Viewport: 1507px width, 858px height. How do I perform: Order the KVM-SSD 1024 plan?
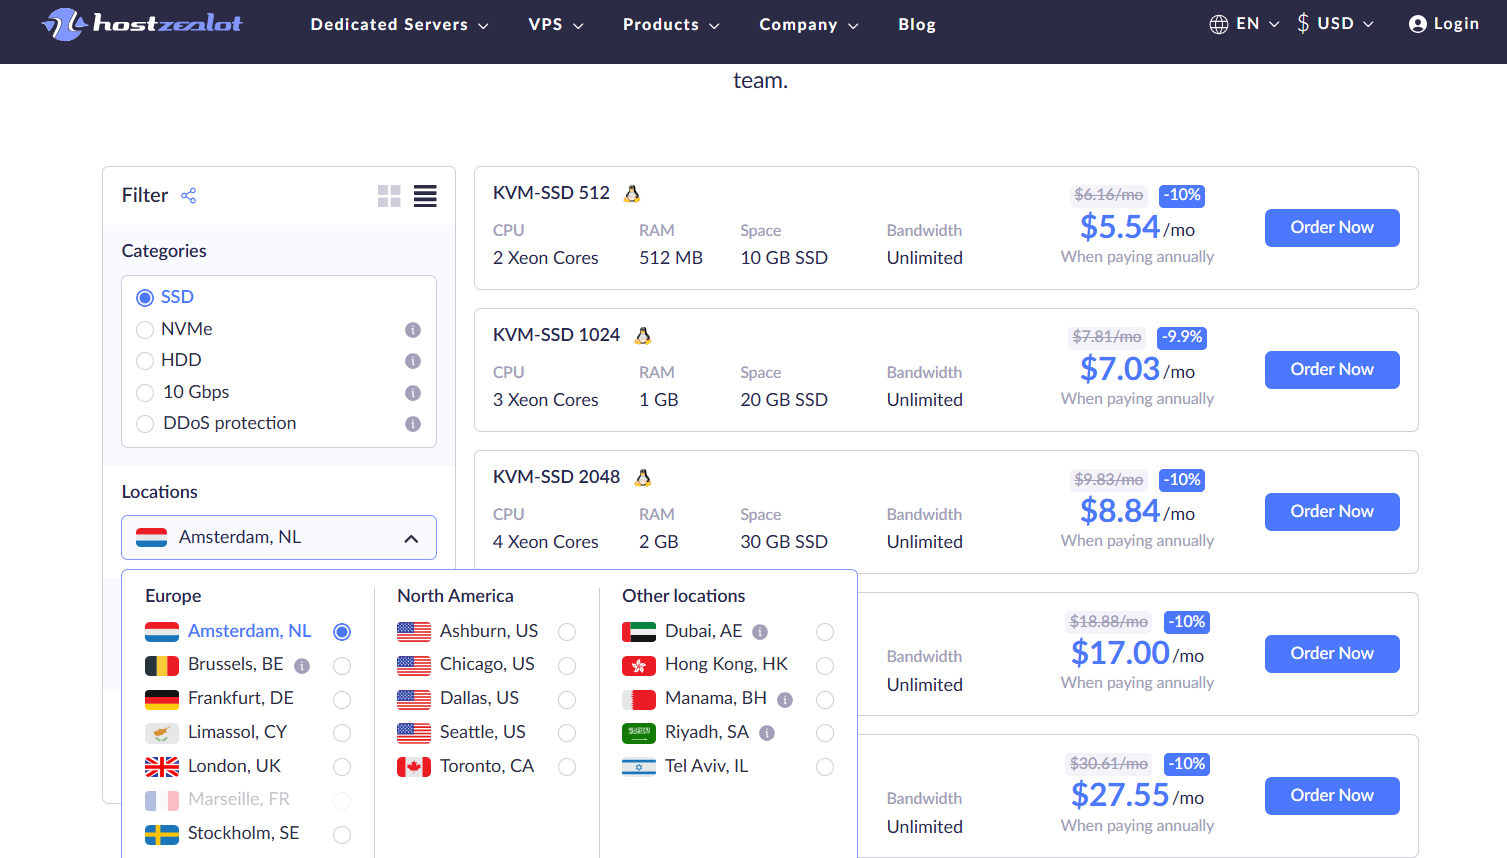[1332, 370]
